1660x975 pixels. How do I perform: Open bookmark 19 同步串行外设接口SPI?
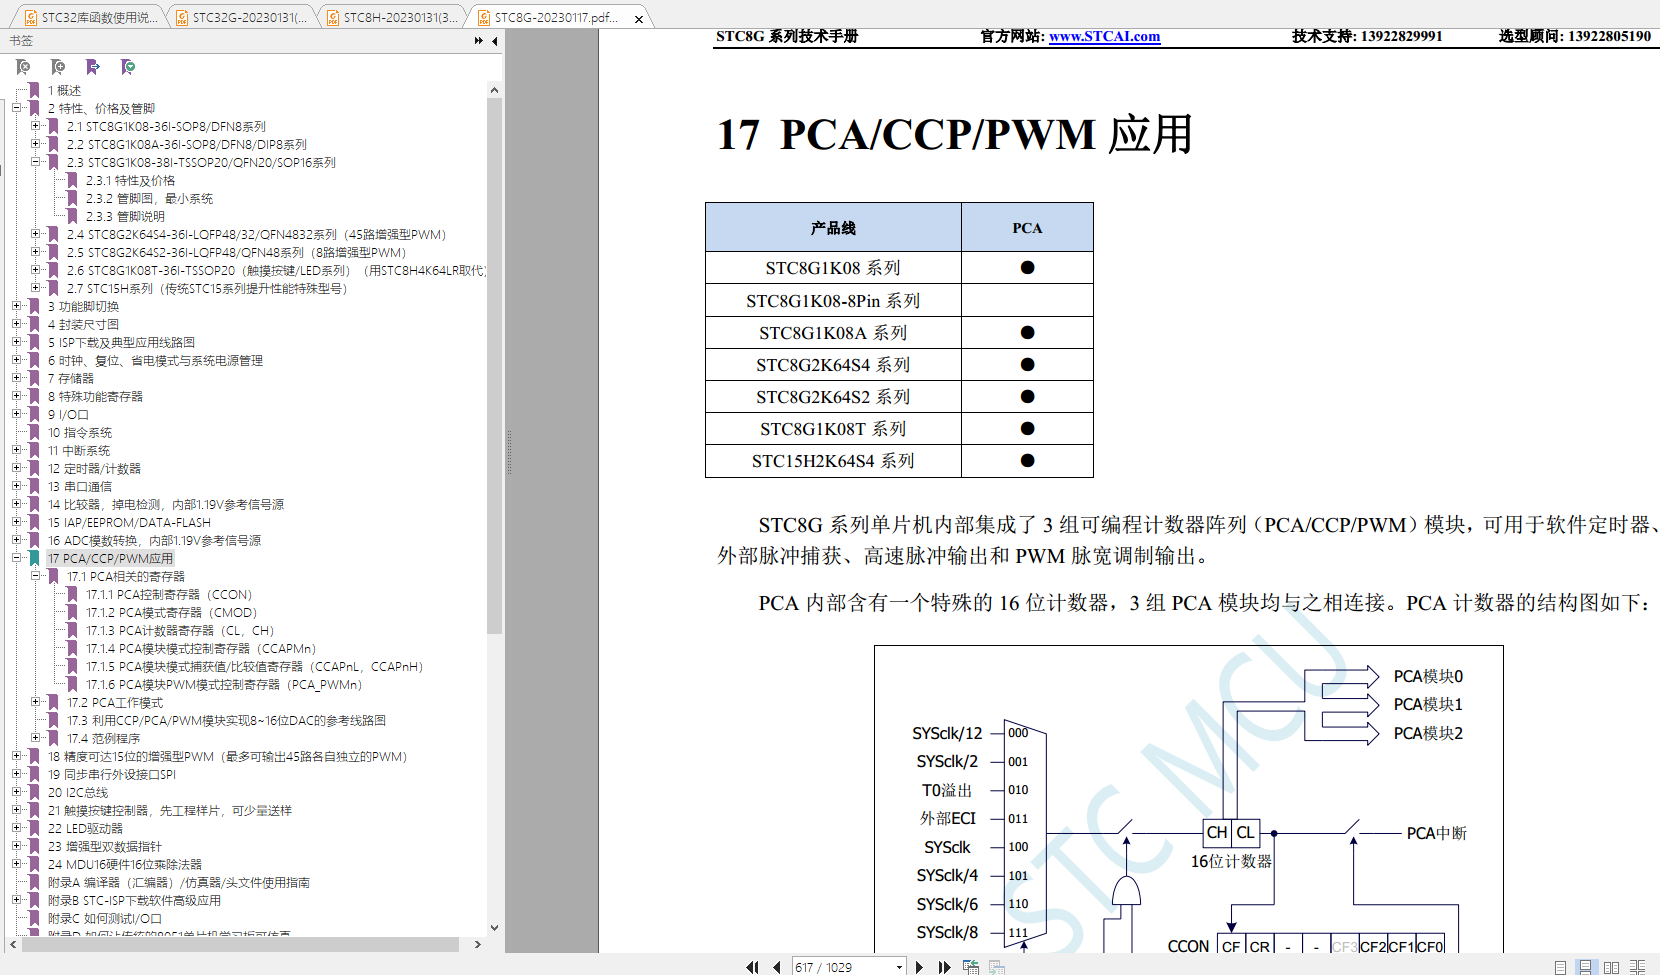111,774
